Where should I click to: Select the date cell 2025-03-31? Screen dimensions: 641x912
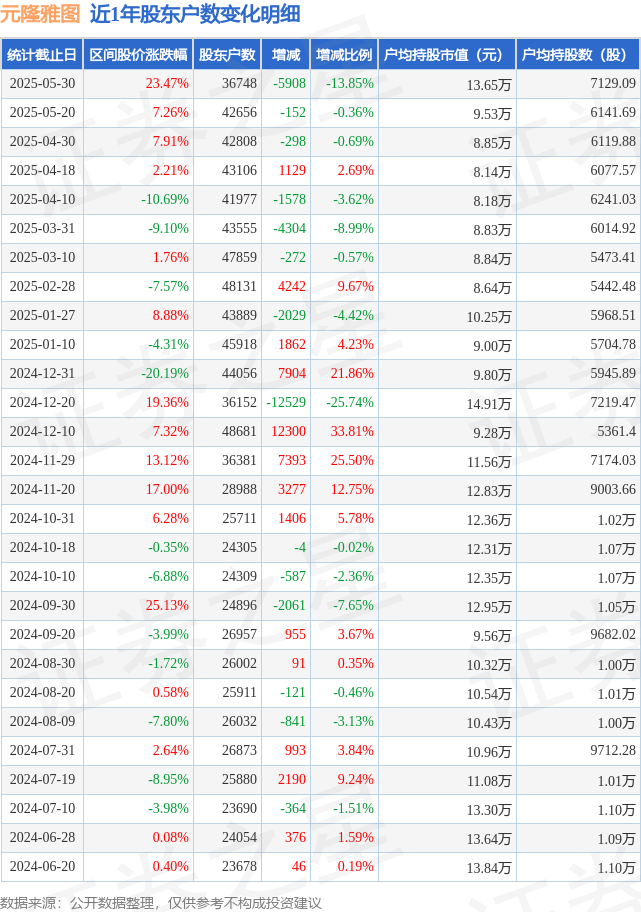pos(42,229)
